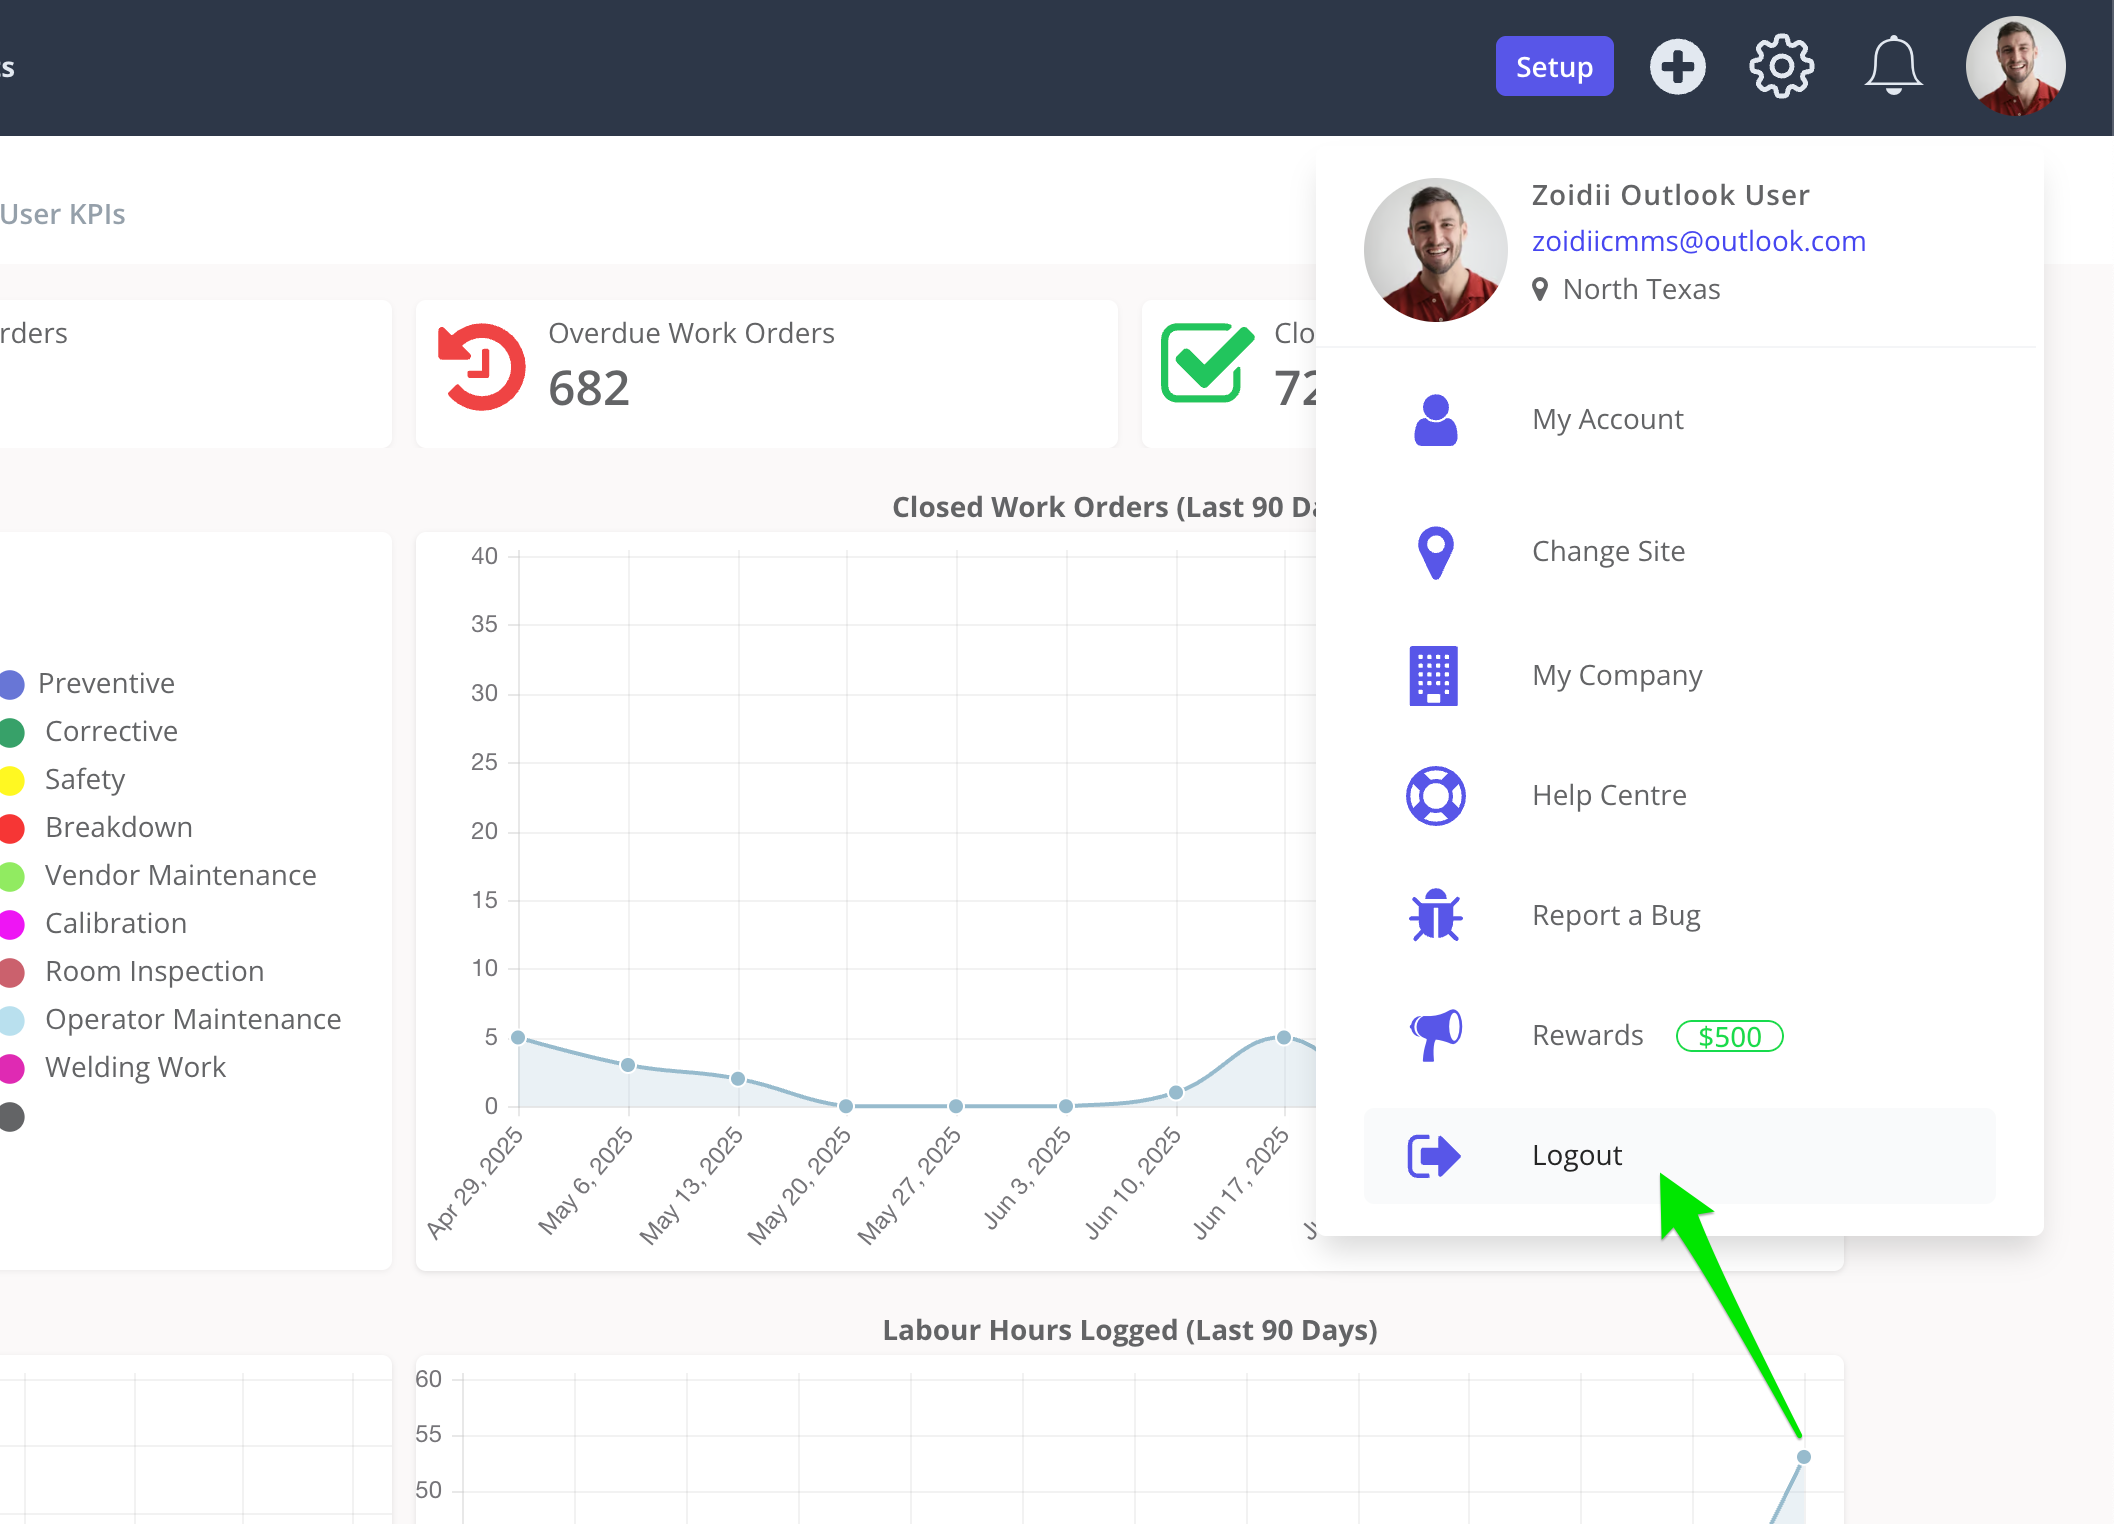Image resolution: width=2114 pixels, height=1524 pixels.
Task: Click Welding Work legend label
Action: coord(136,1068)
